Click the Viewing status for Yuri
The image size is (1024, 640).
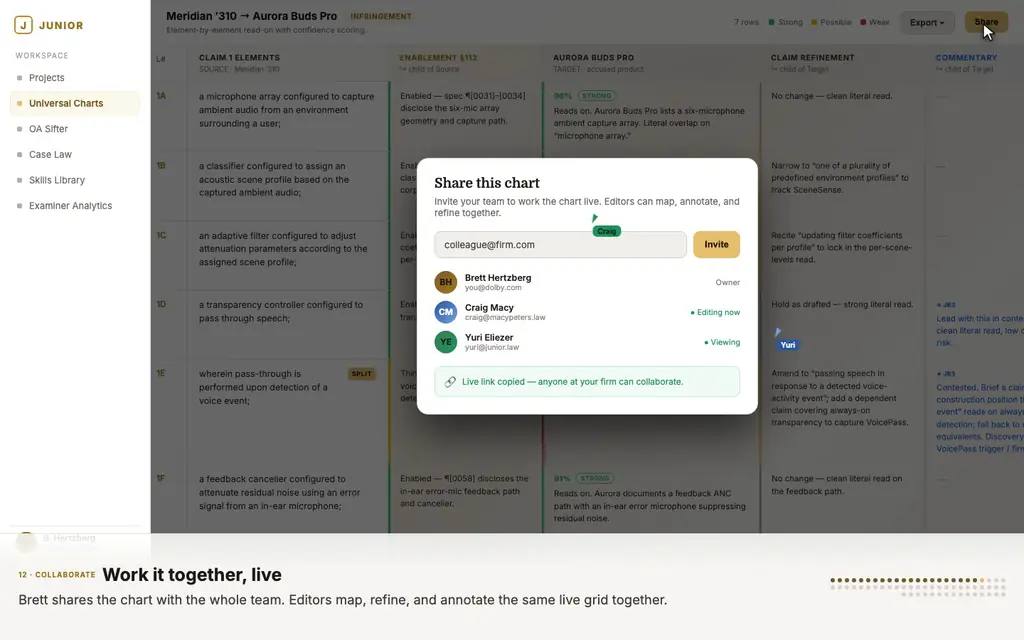pos(722,342)
